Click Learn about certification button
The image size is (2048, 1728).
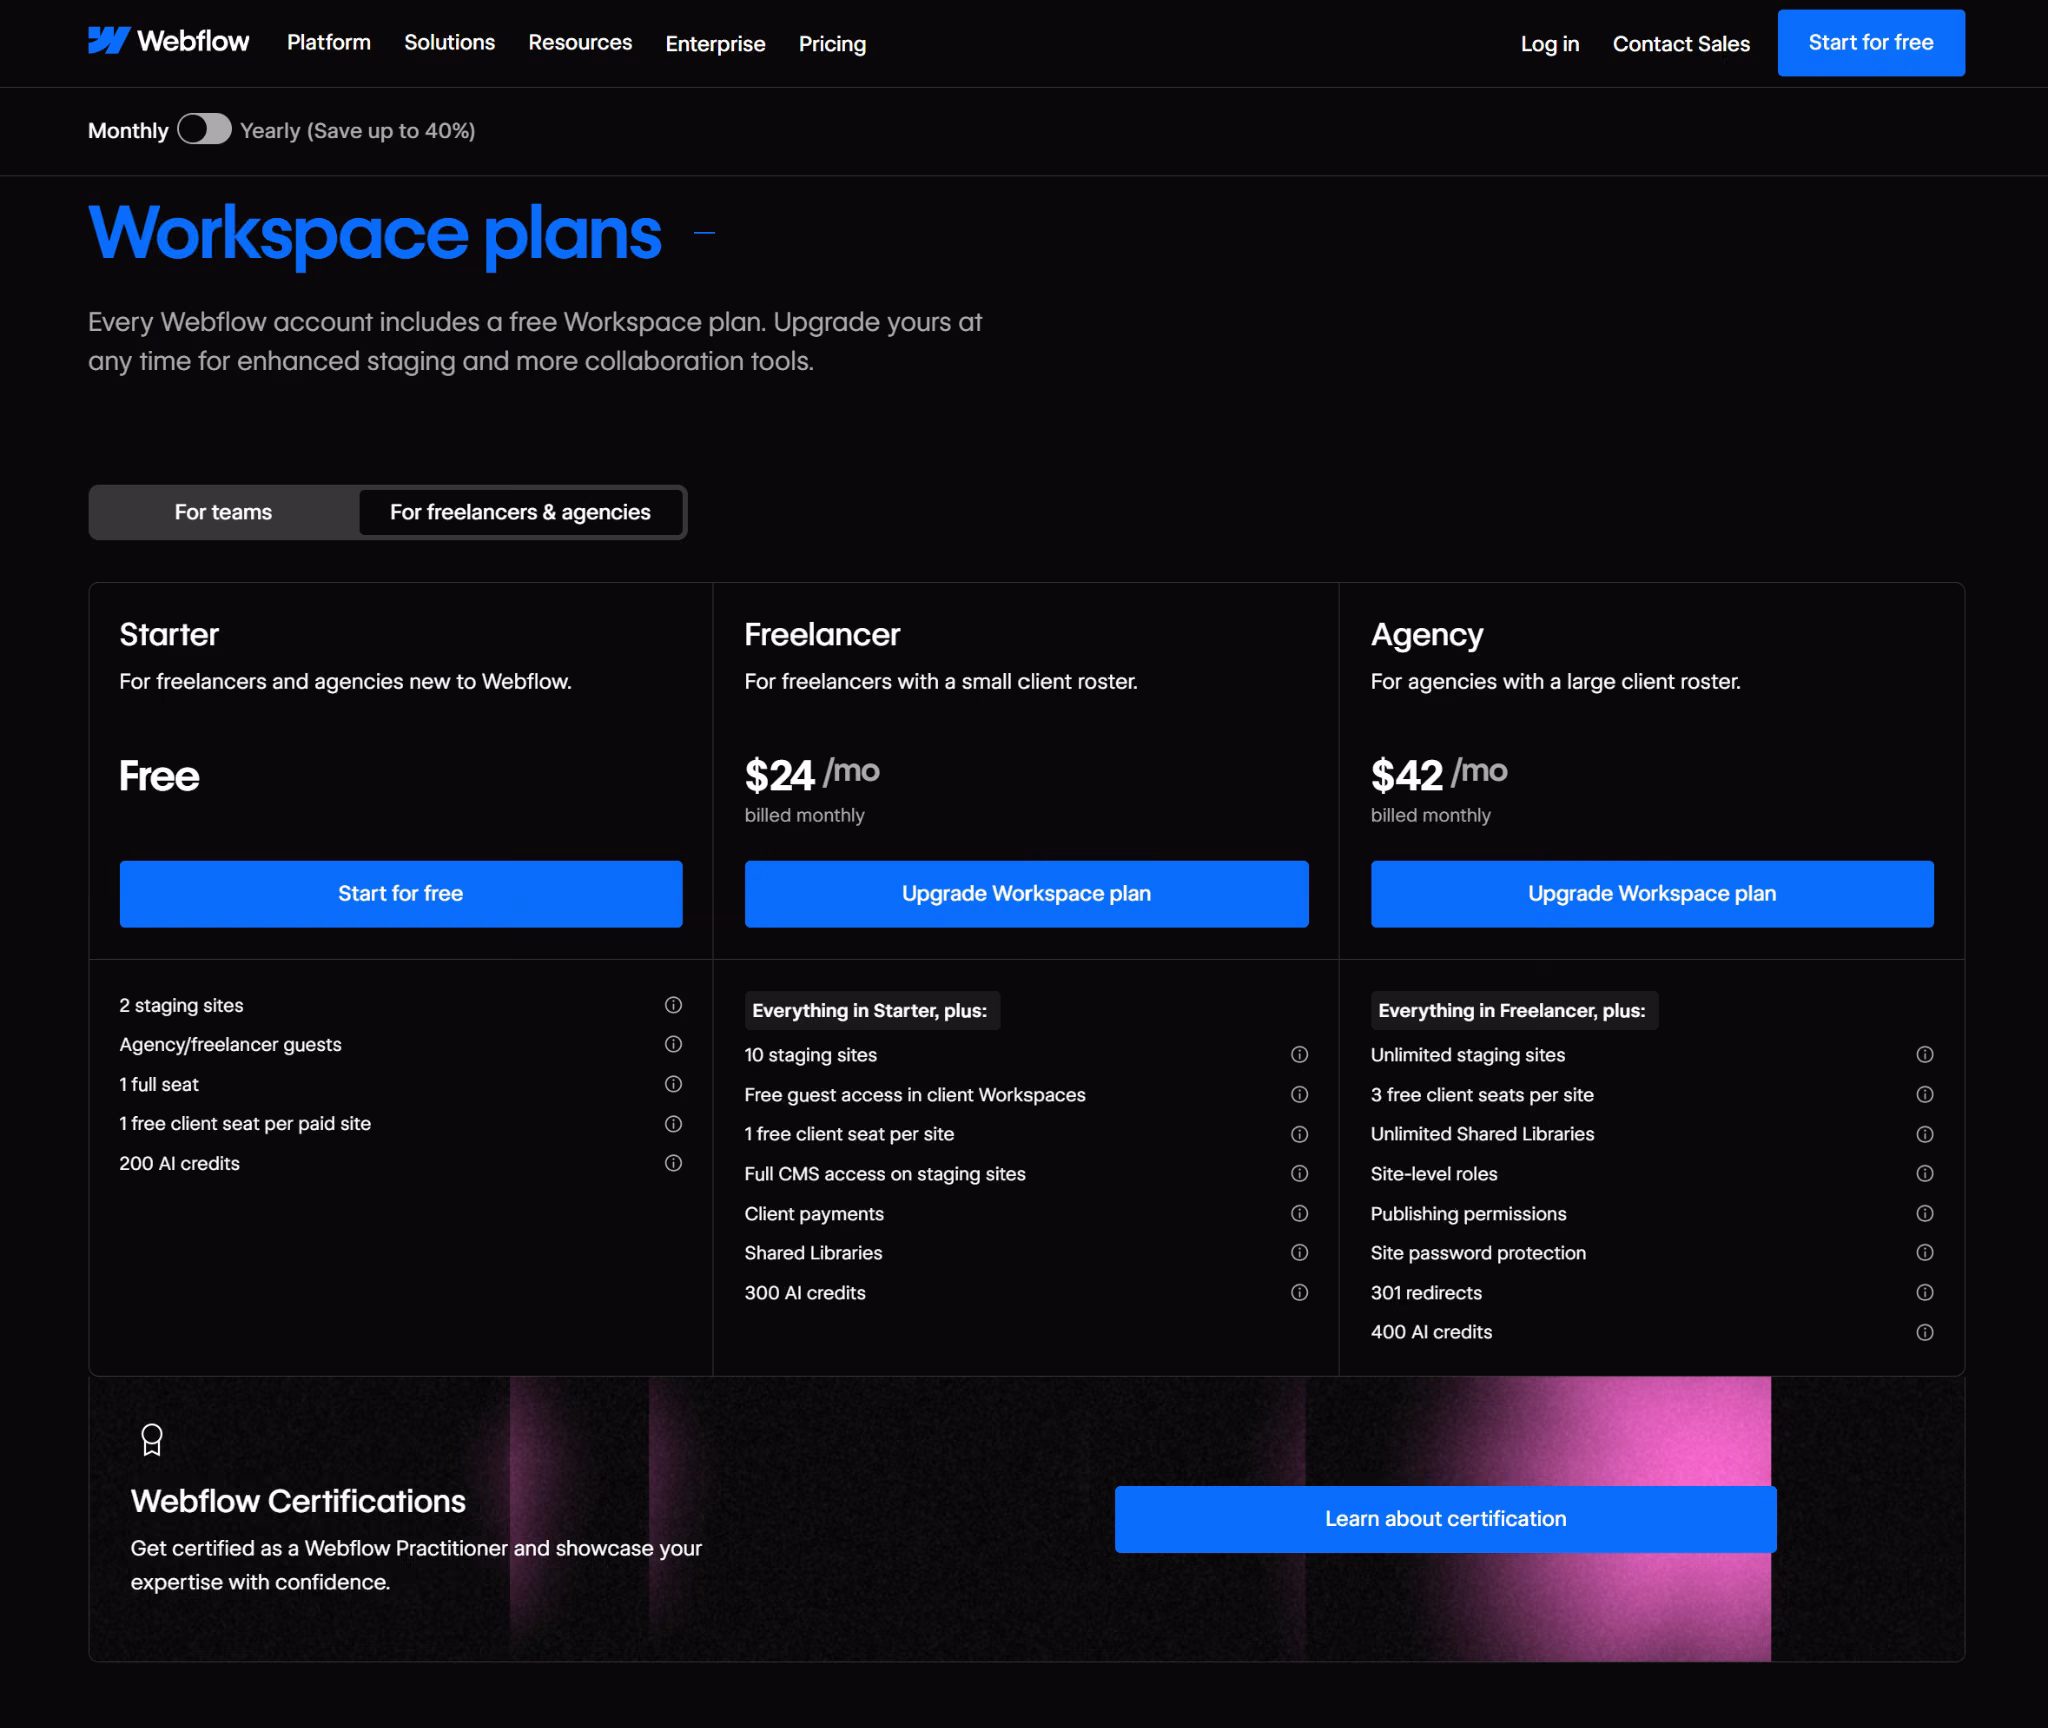[1445, 1519]
